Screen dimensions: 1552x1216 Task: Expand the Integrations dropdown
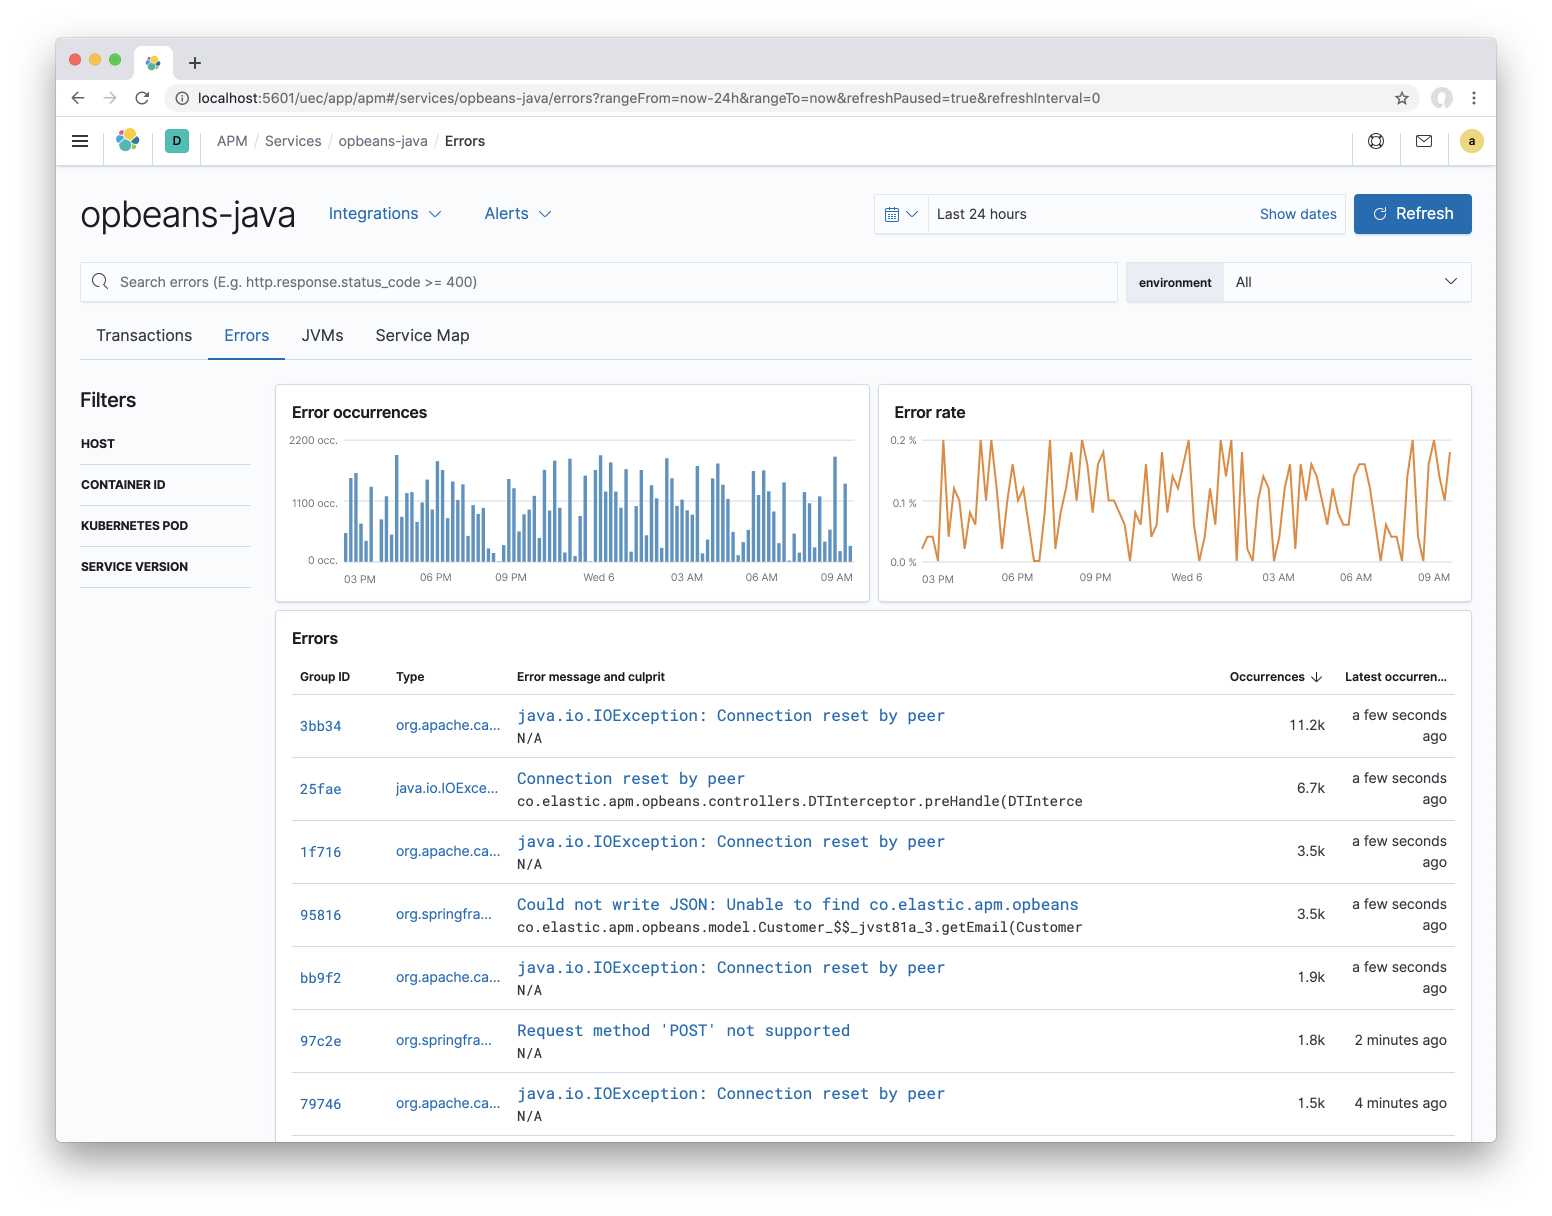pos(386,213)
